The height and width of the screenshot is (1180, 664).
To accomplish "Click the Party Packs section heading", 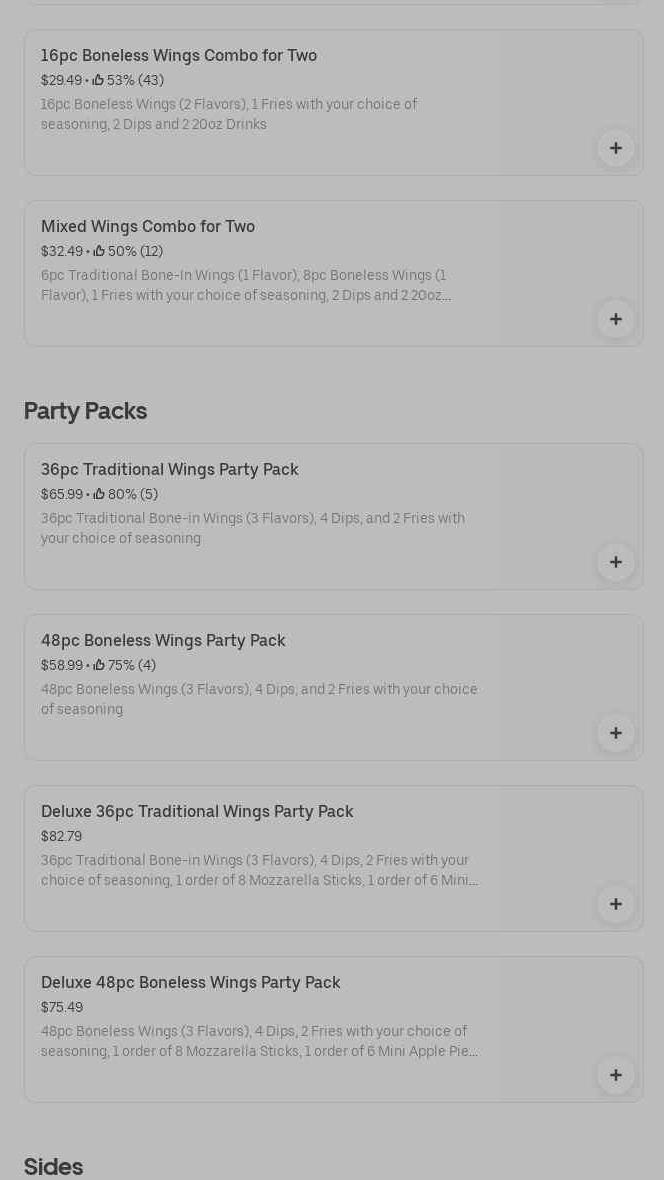I will 85,411.
